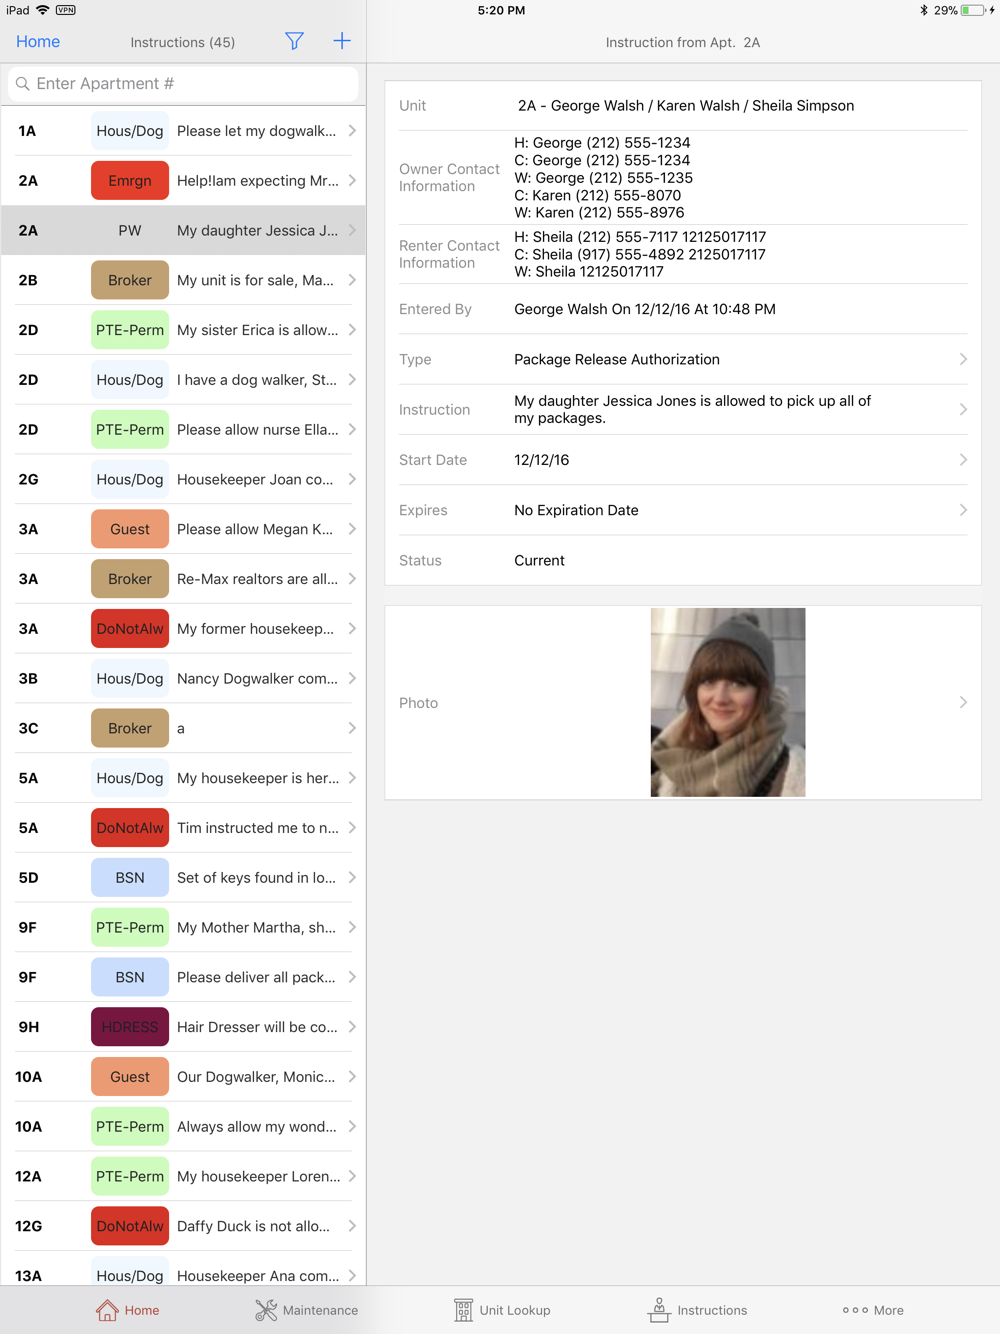Go back using top Home link
1000x1334 pixels.
tap(38, 41)
